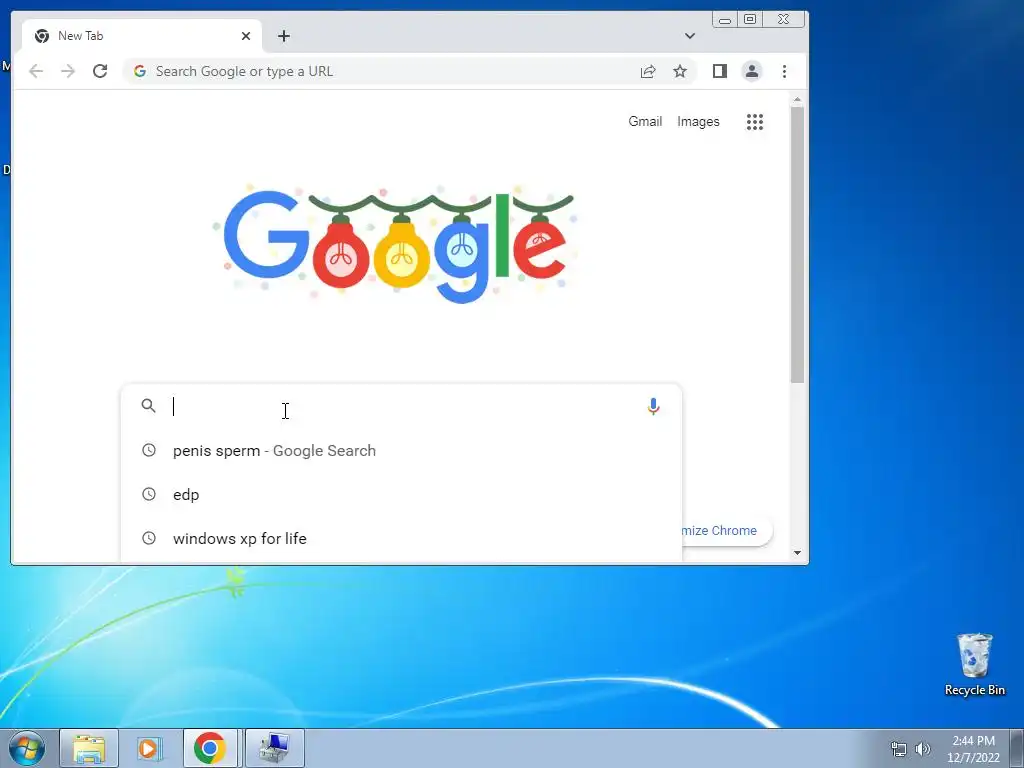Viewport: 1024px width, 768px height.
Task: Open the Gmail link
Action: click(645, 121)
